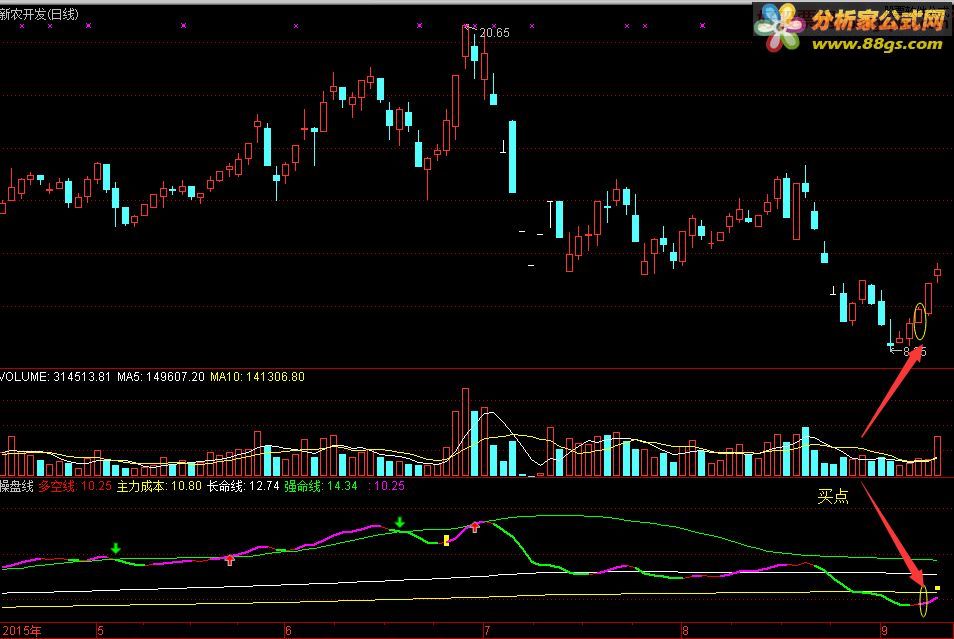Screen dimensions: 954x639
Task: Jump to month 6 on time axis
Action: click(x=288, y=631)
